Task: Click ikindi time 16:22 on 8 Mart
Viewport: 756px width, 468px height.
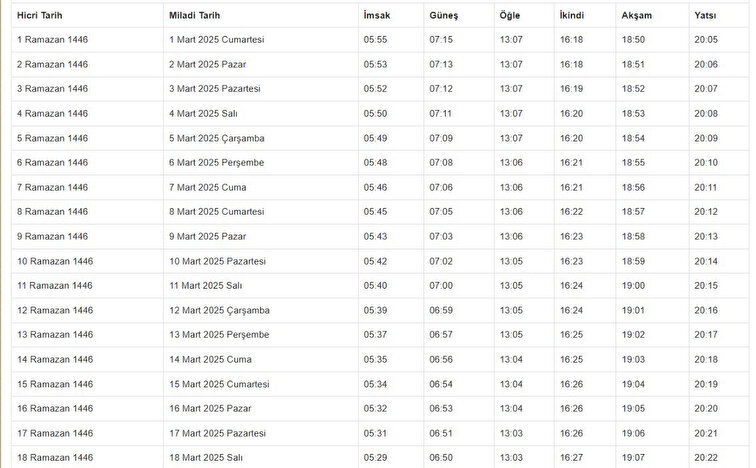Action: (571, 212)
